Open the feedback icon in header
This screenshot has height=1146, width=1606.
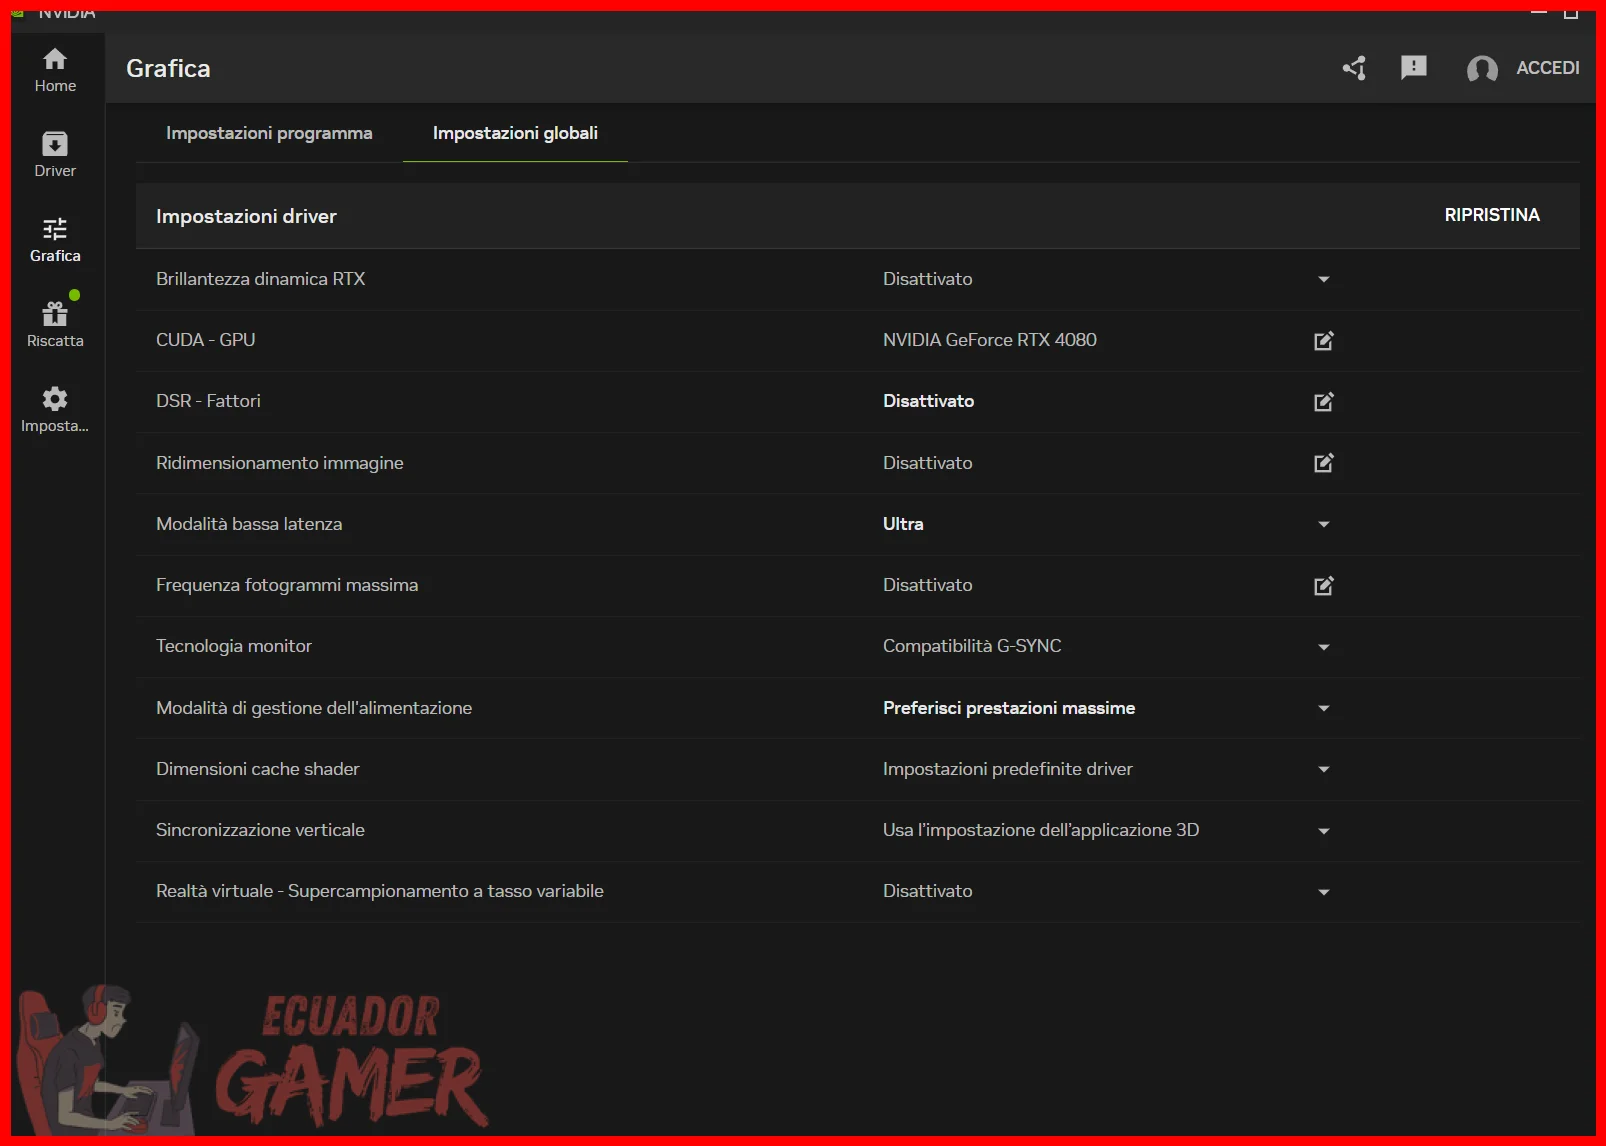[x=1414, y=67]
